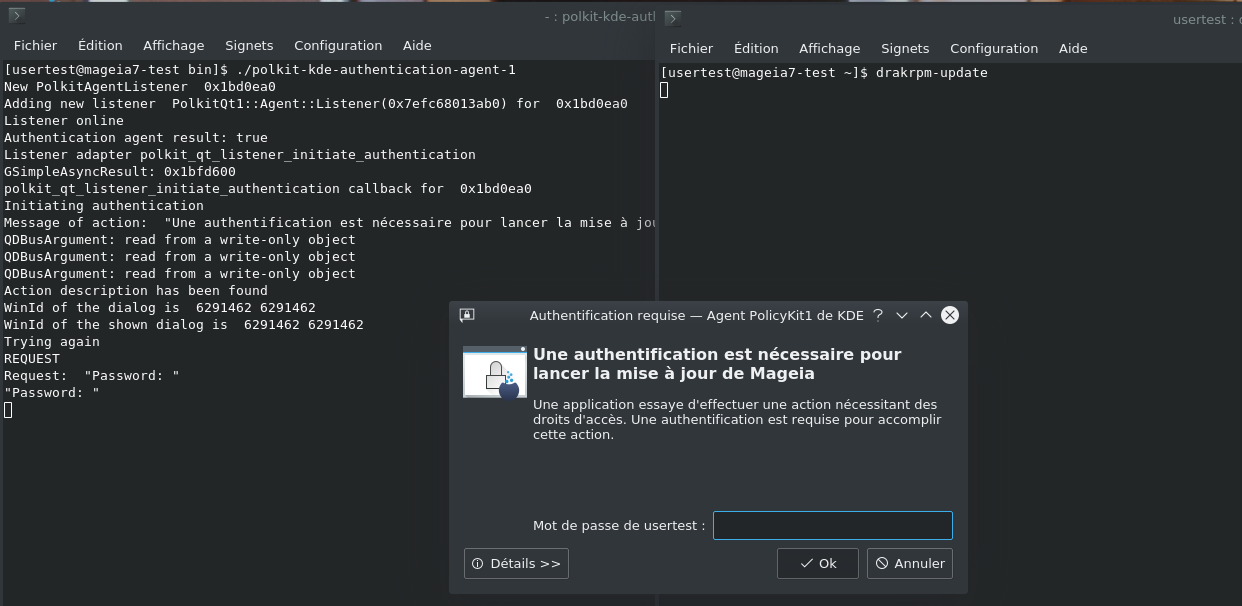This screenshot has width=1242, height=606.
Task: Click 'GSimpleAsyncResult: 0x1bfd600' line
Action: [120, 172]
